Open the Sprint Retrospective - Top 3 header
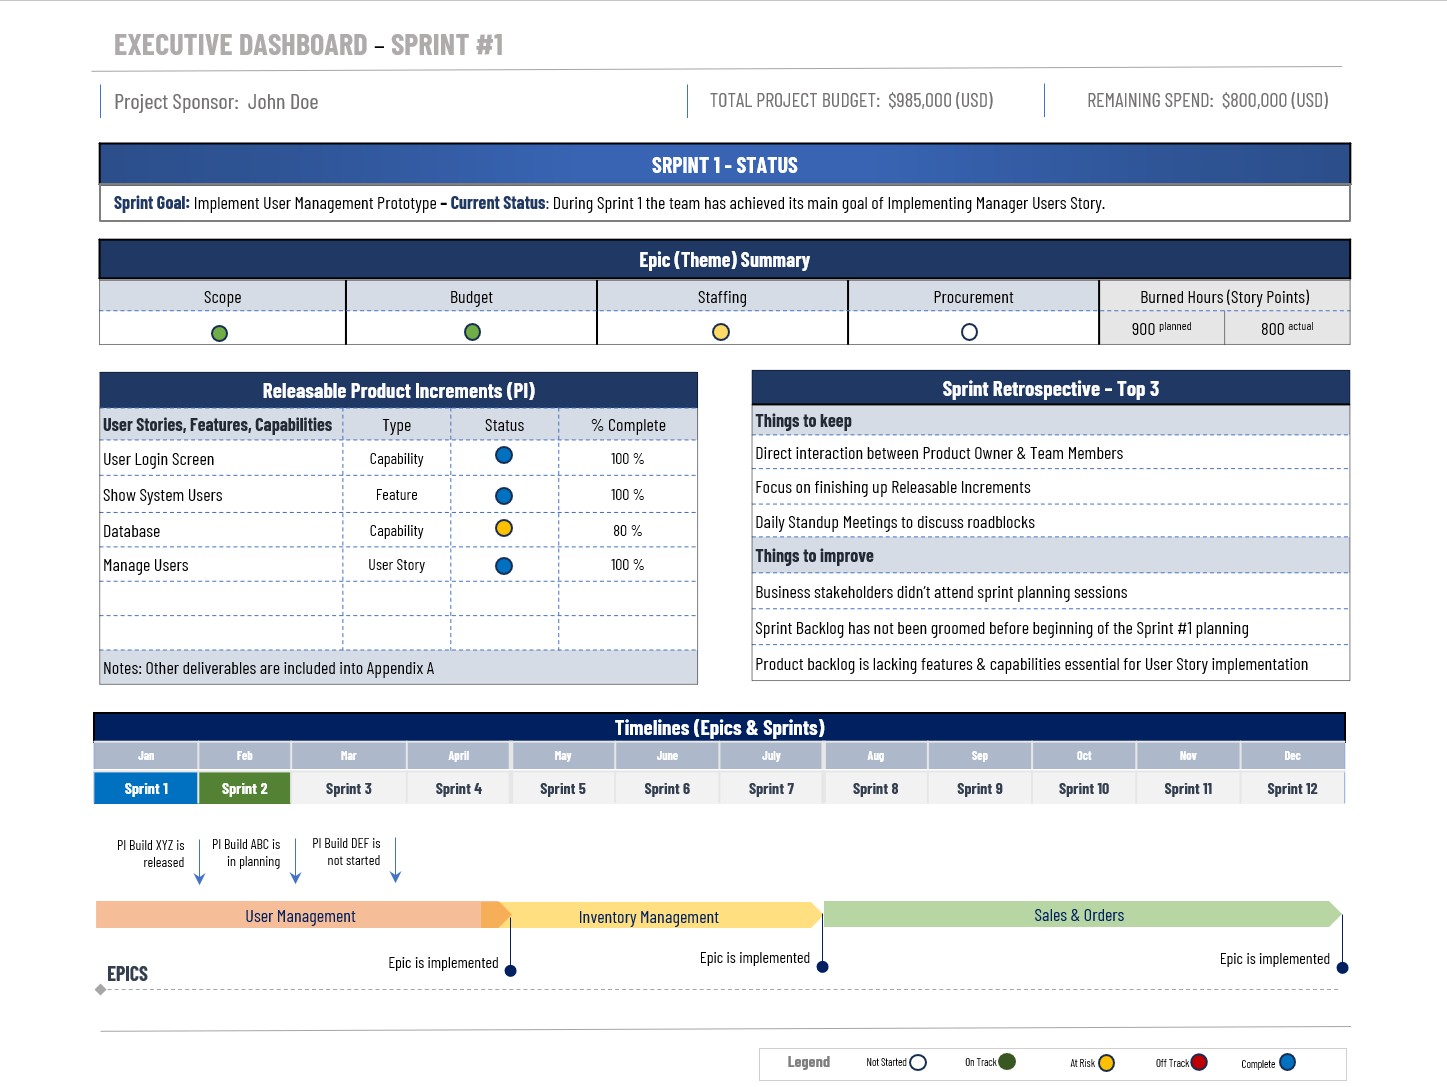This screenshot has height=1087, width=1447. [1050, 388]
